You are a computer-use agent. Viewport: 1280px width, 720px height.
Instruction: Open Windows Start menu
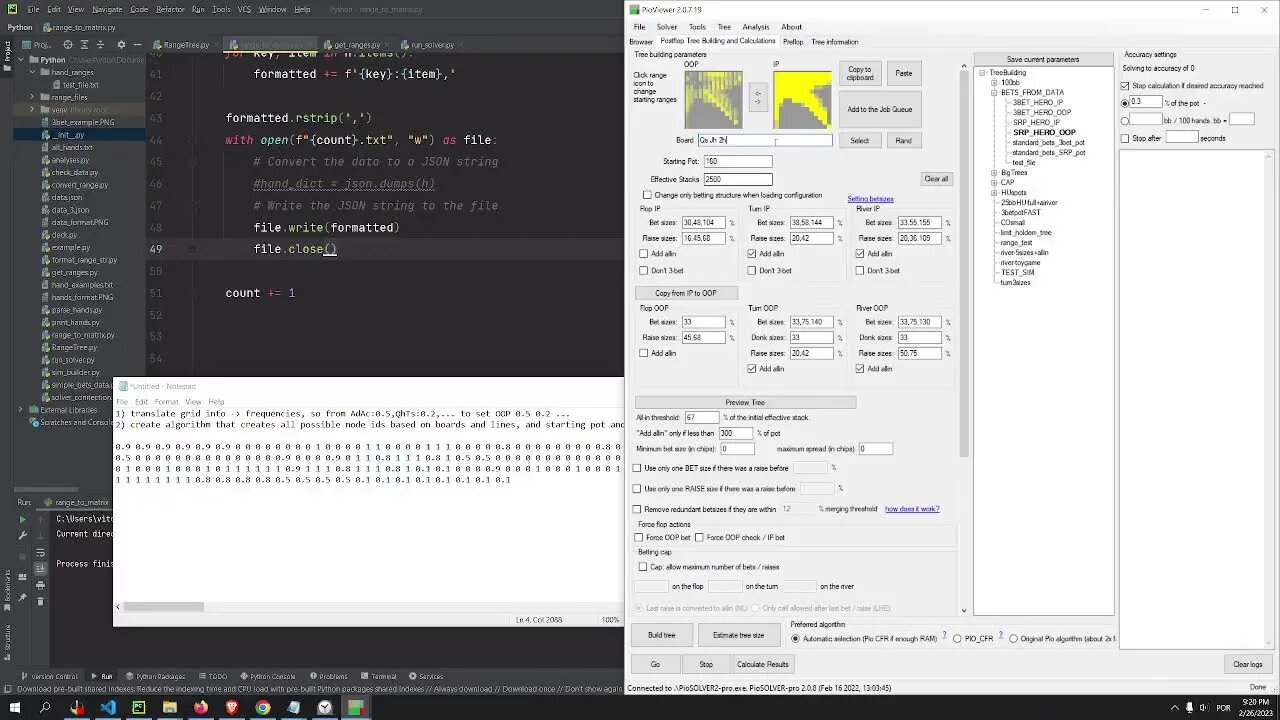coord(13,708)
